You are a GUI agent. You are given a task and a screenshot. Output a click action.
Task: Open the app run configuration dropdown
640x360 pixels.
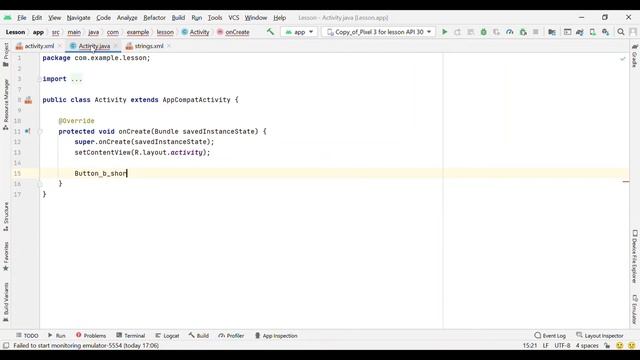click(x=299, y=32)
